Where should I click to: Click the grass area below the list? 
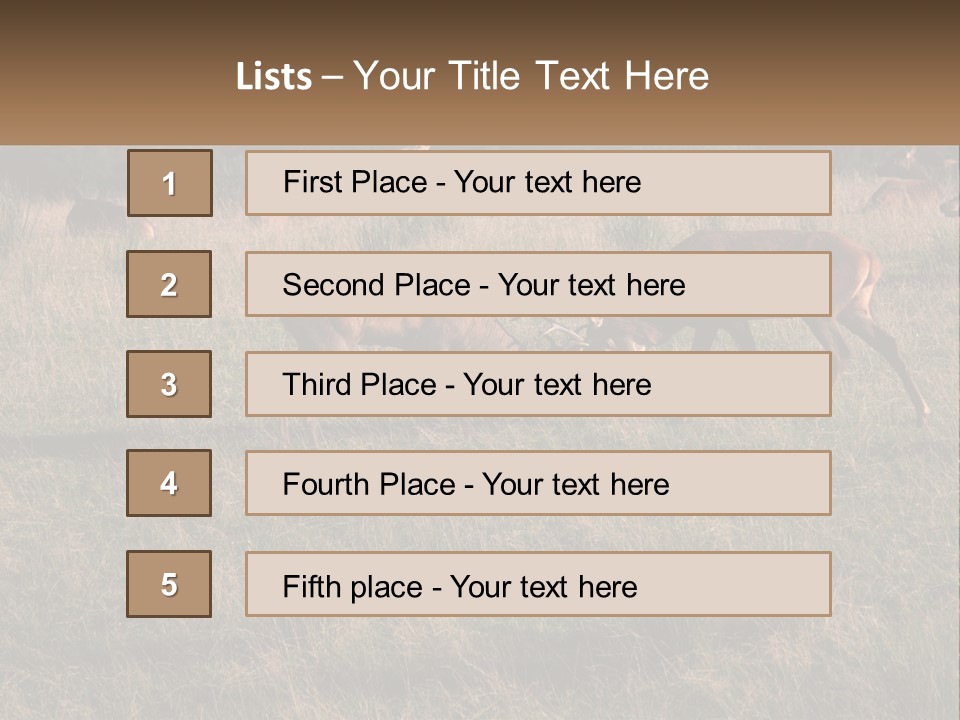(x=480, y=670)
